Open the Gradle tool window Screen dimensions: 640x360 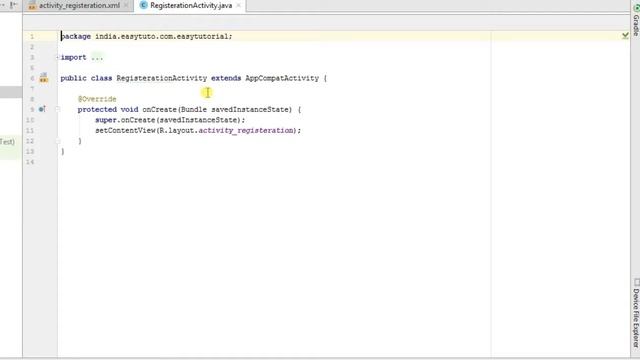pyautogui.click(x=636, y=20)
